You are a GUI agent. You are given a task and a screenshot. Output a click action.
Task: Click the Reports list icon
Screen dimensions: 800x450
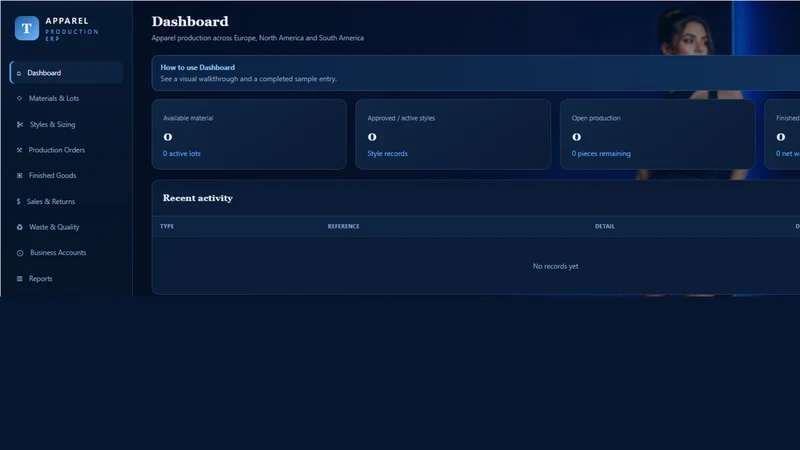[19, 279]
